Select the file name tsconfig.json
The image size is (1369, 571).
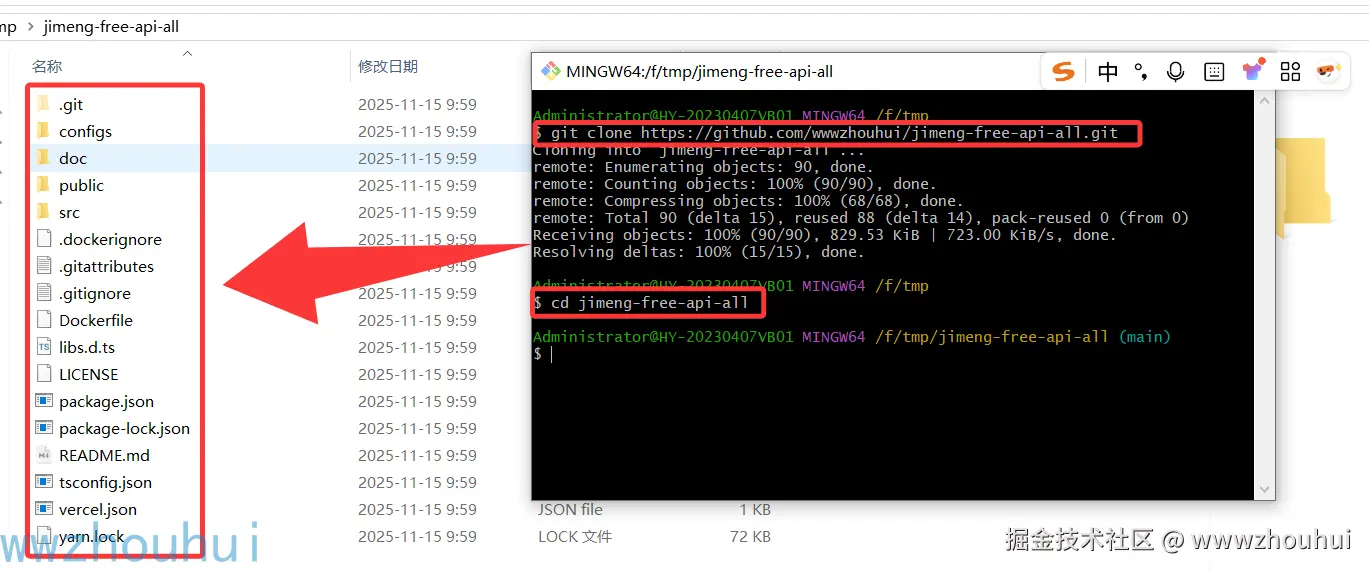pos(105,482)
